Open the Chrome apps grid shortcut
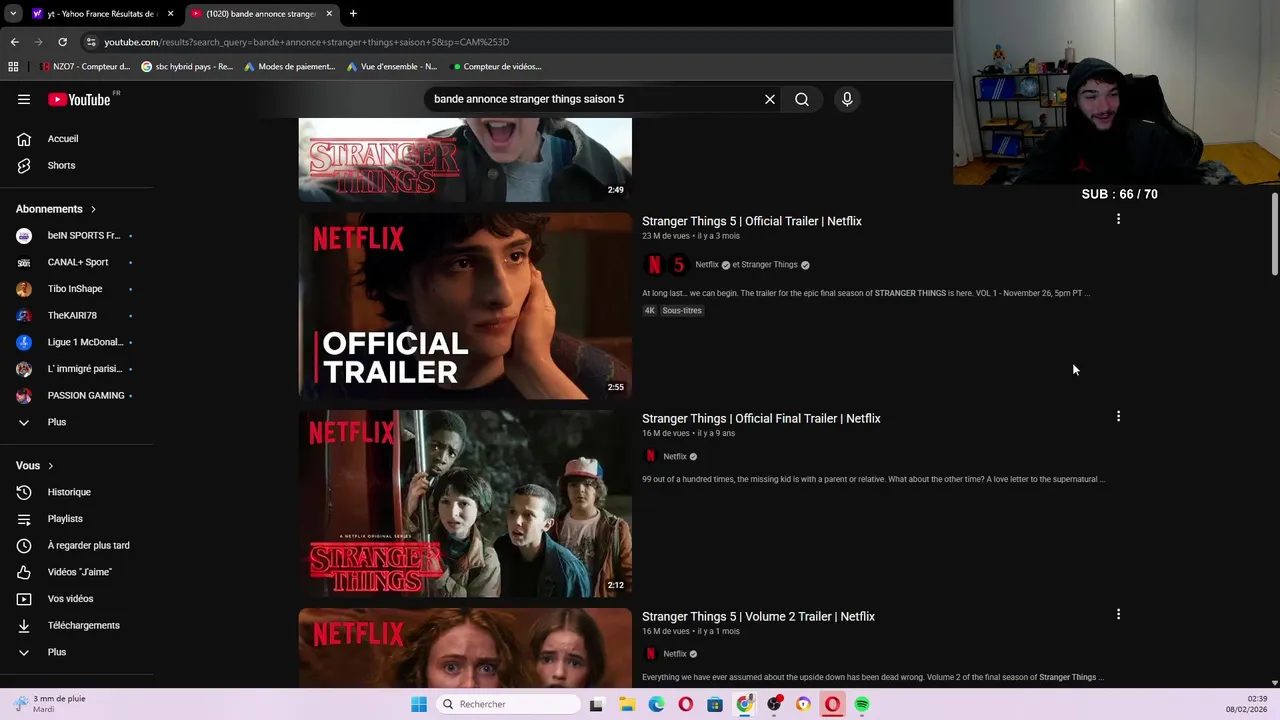Viewport: 1280px width, 720px height. coord(13,67)
